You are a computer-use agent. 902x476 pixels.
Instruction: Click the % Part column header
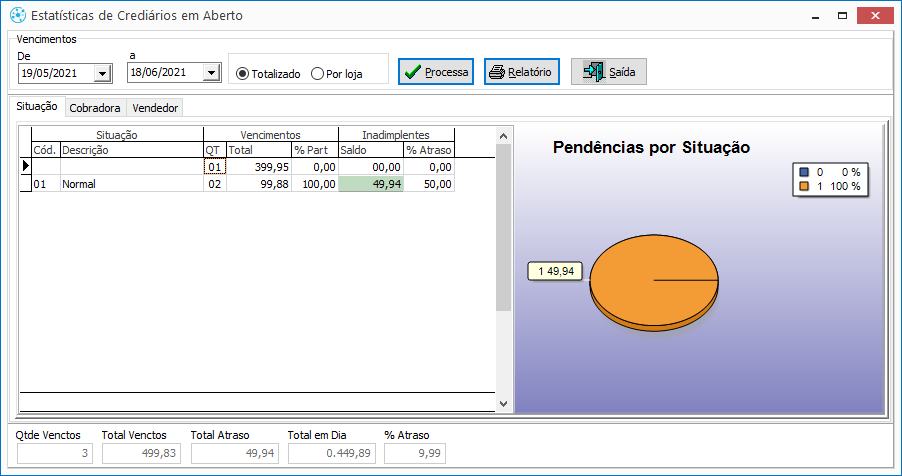tap(315, 150)
